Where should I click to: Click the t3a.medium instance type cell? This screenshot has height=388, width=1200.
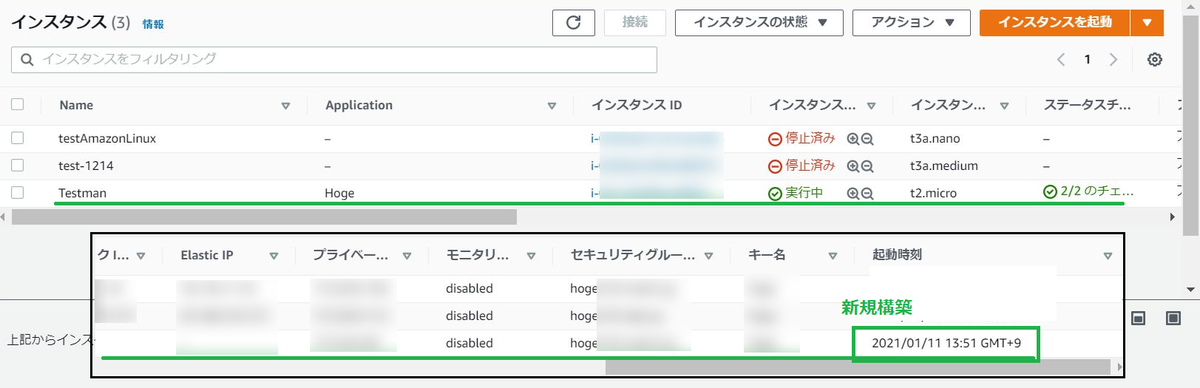click(x=943, y=165)
